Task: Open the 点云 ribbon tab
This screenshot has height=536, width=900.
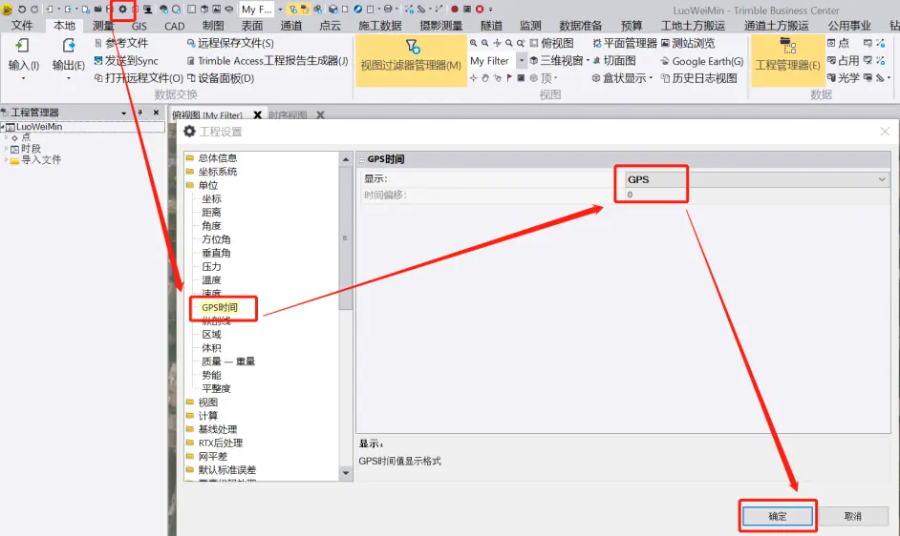Action: pos(330,26)
